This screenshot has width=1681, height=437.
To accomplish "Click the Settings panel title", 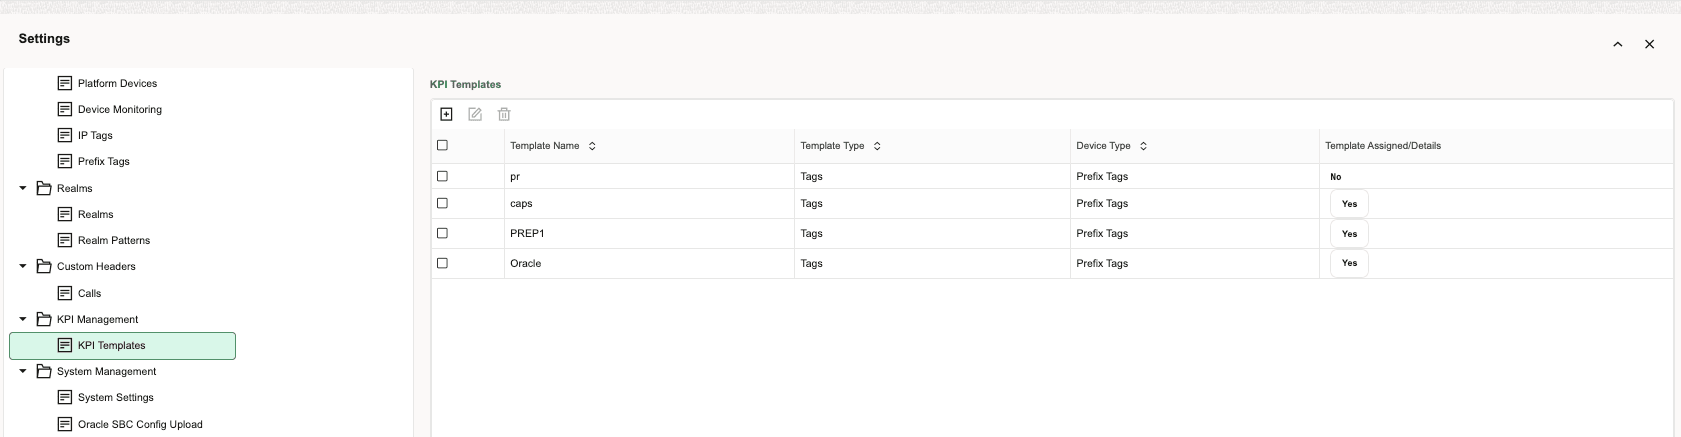I will 44,38.
